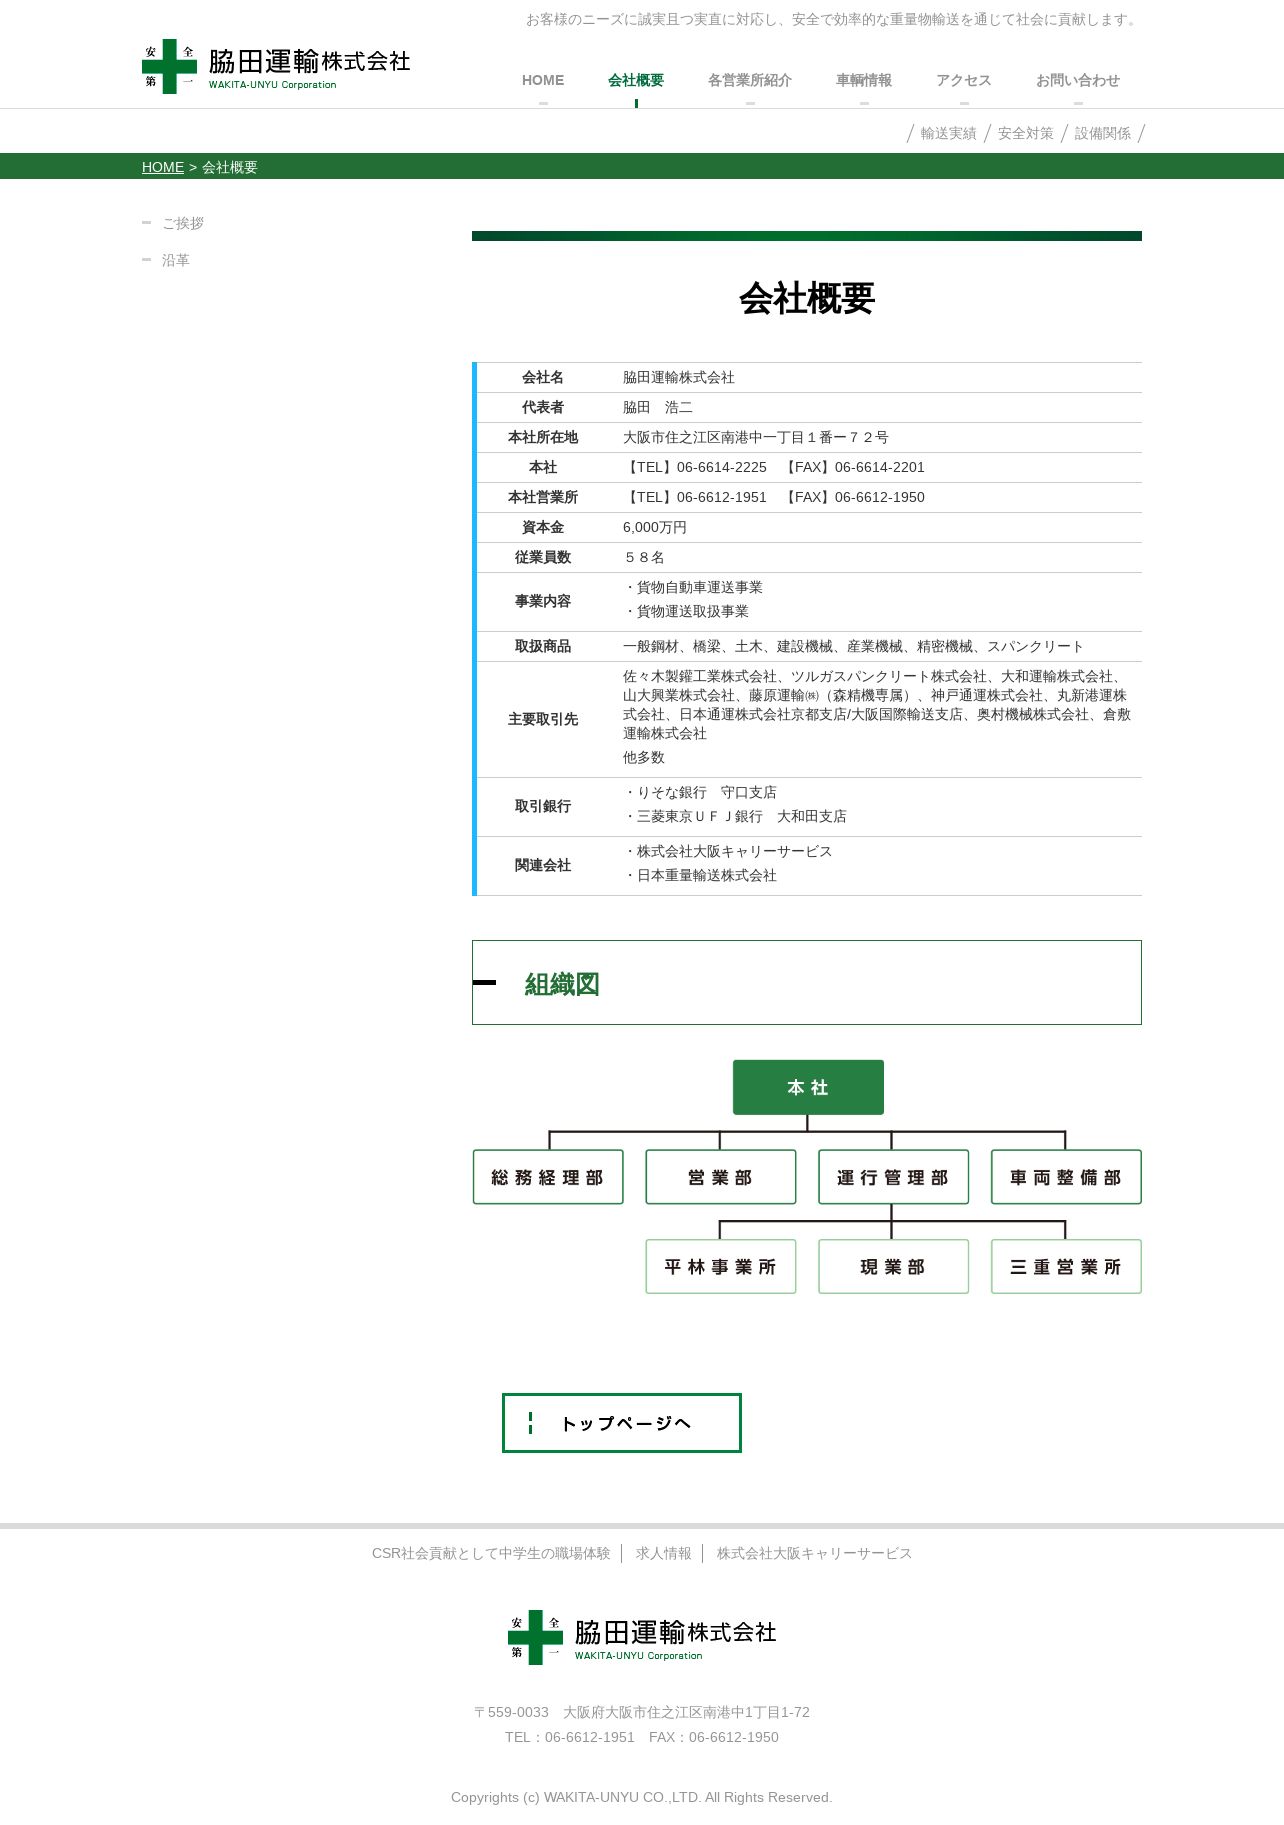1284x1825 pixels.
Task: Open the お問い合わせ navigation tab
Action: click(x=1078, y=80)
